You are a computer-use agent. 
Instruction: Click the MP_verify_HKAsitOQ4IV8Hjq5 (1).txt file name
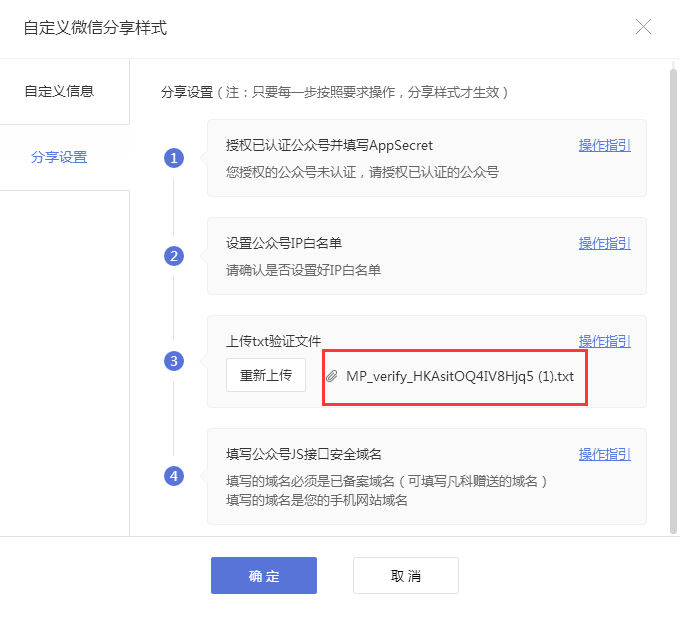tap(460, 376)
